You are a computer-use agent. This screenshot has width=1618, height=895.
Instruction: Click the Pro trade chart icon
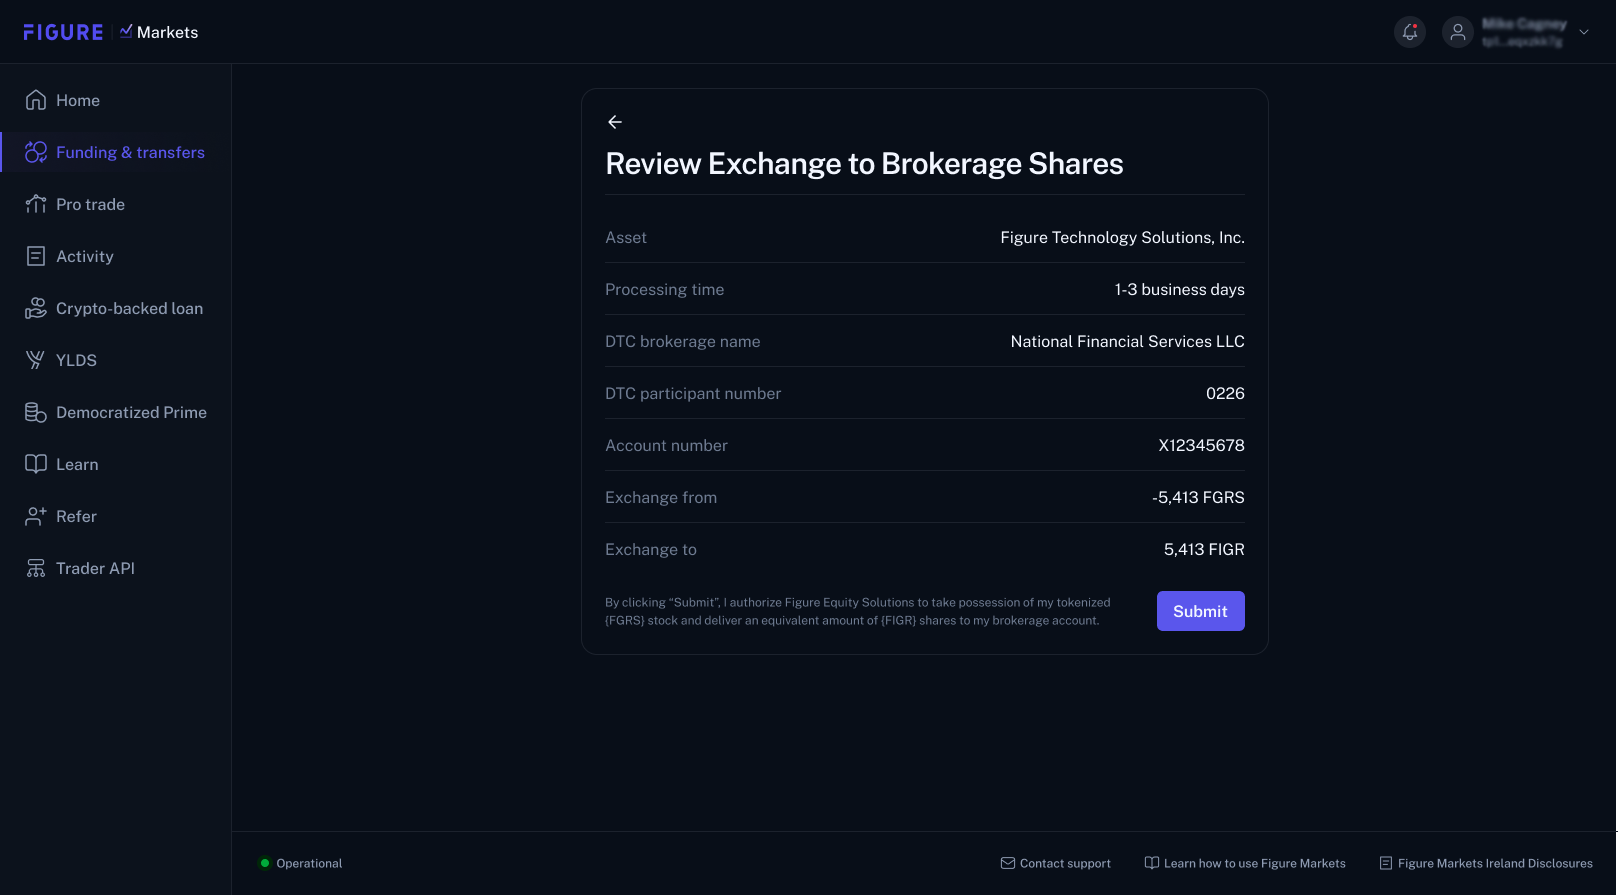36,204
